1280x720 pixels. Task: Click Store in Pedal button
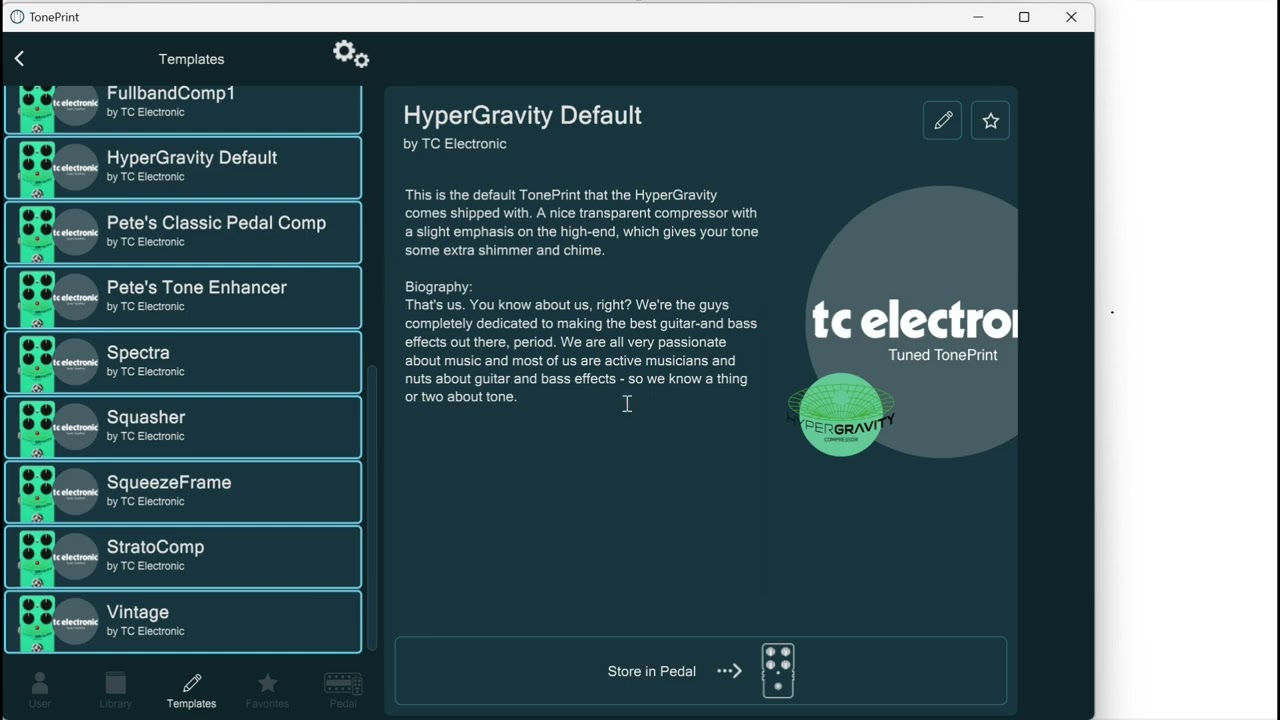(700, 671)
